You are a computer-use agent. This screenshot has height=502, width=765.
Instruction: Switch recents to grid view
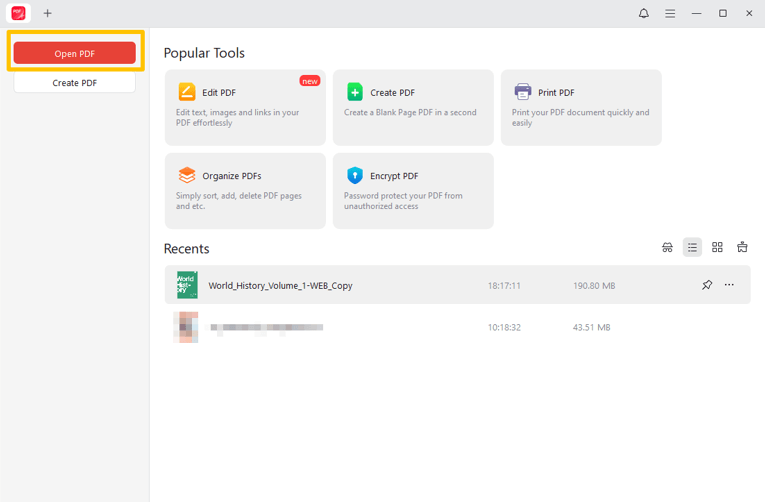717,247
